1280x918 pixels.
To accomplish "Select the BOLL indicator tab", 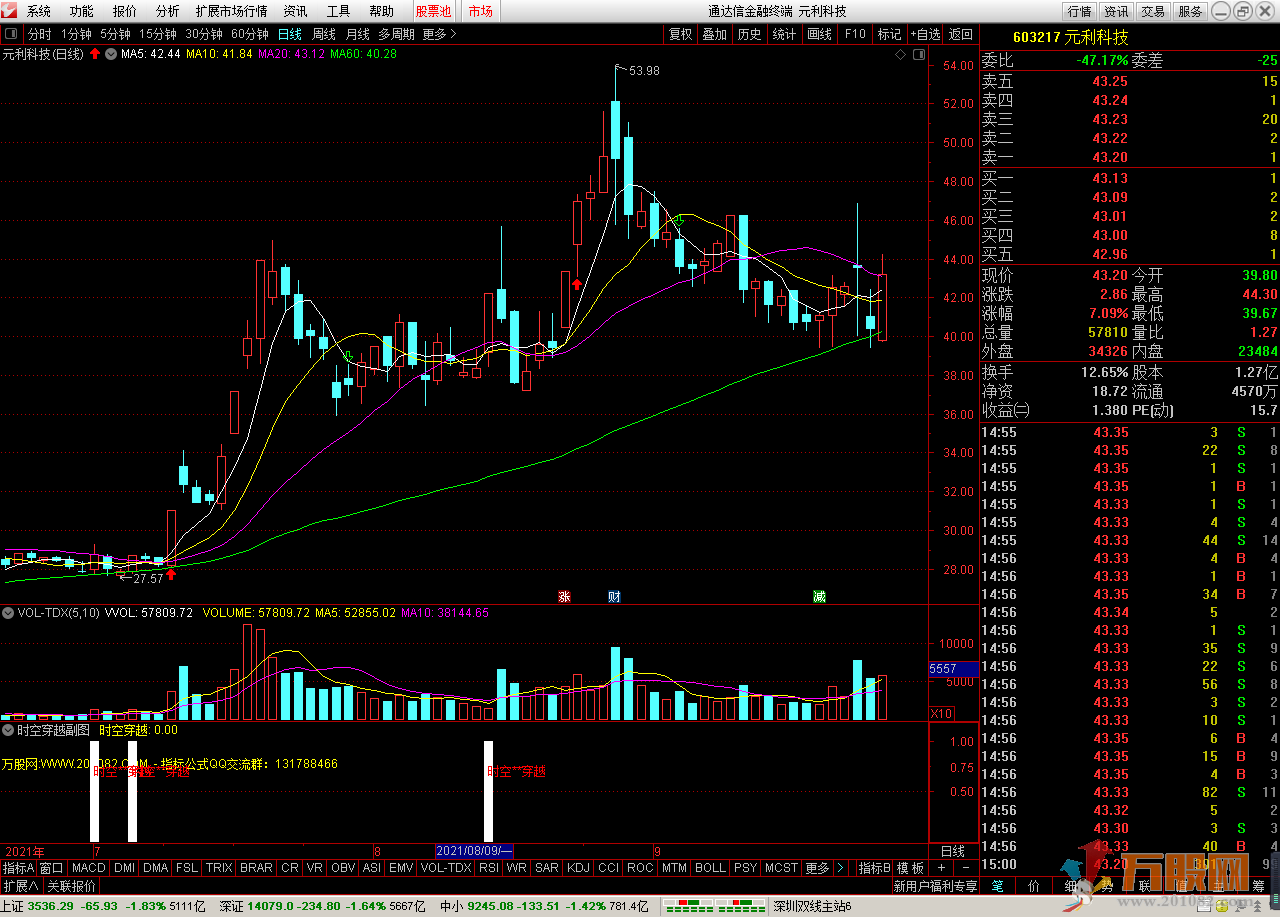I will [710, 868].
